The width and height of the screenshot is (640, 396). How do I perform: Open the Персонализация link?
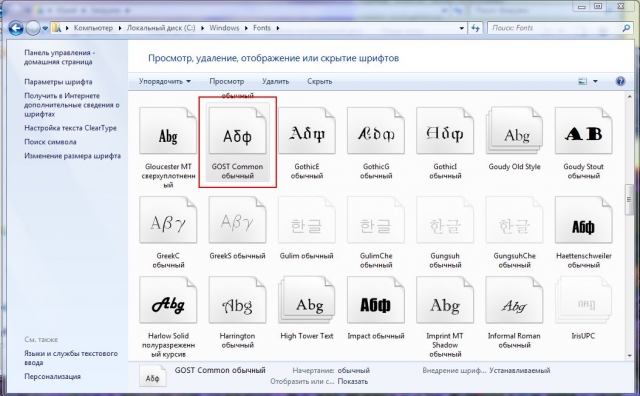click(52, 376)
